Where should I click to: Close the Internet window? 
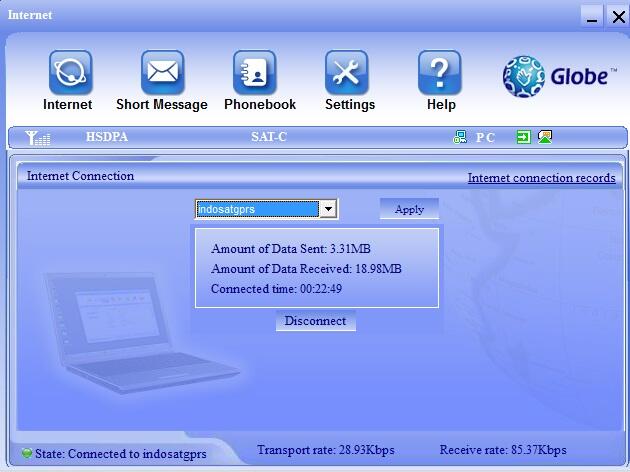(x=618, y=17)
